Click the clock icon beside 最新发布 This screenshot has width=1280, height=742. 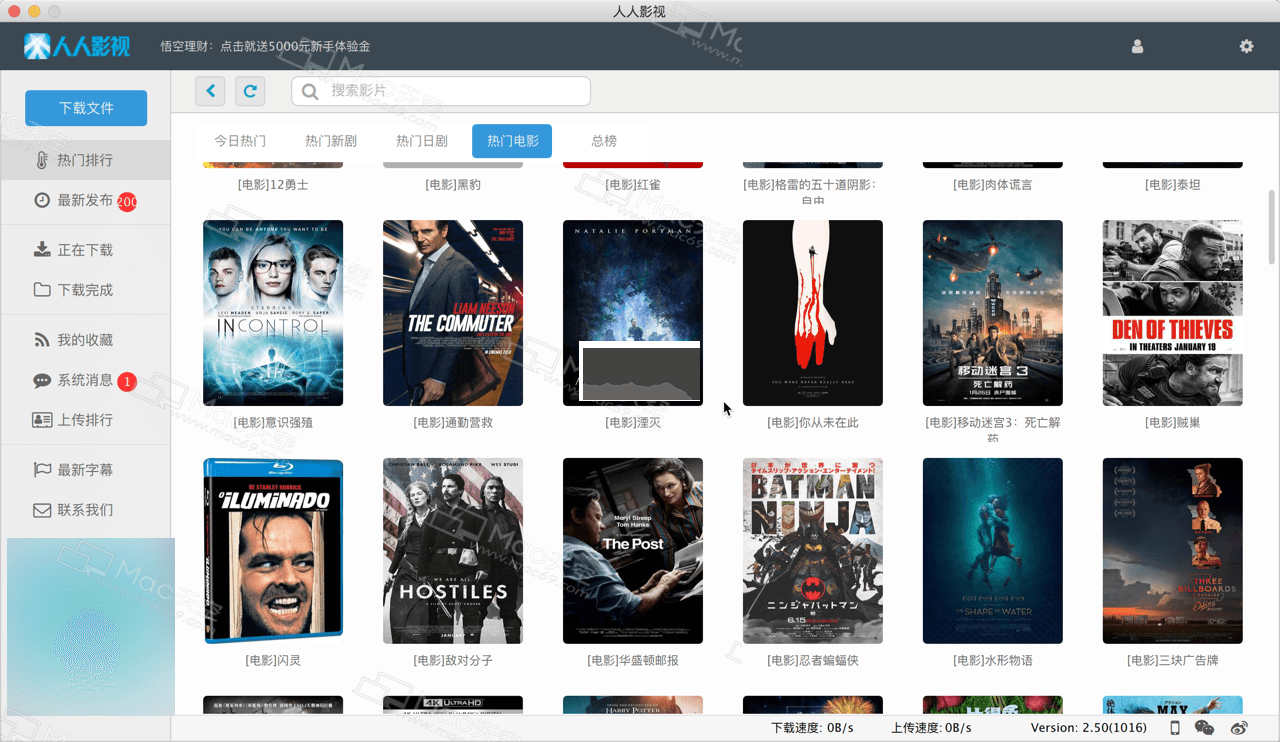42,200
